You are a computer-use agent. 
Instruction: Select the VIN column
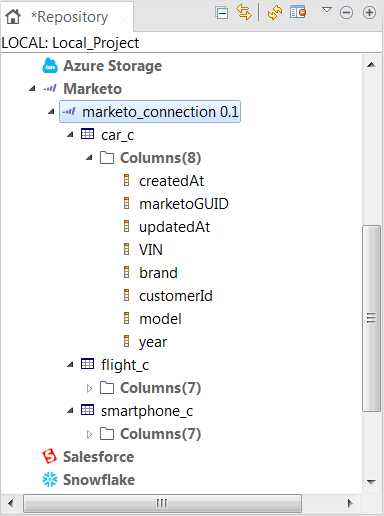[151, 250]
